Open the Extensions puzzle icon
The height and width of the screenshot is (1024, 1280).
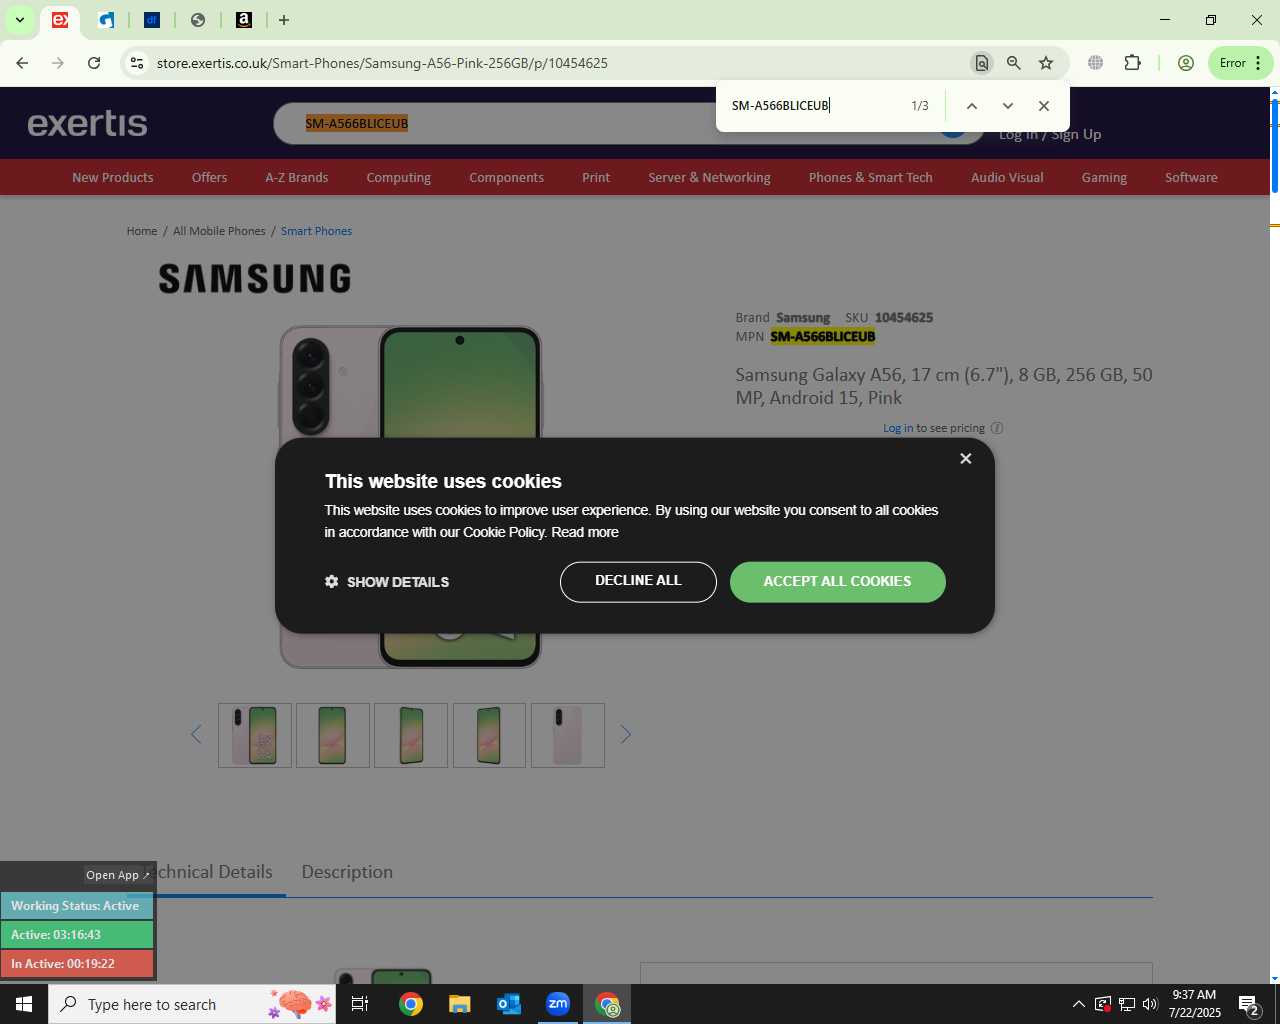(1132, 63)
